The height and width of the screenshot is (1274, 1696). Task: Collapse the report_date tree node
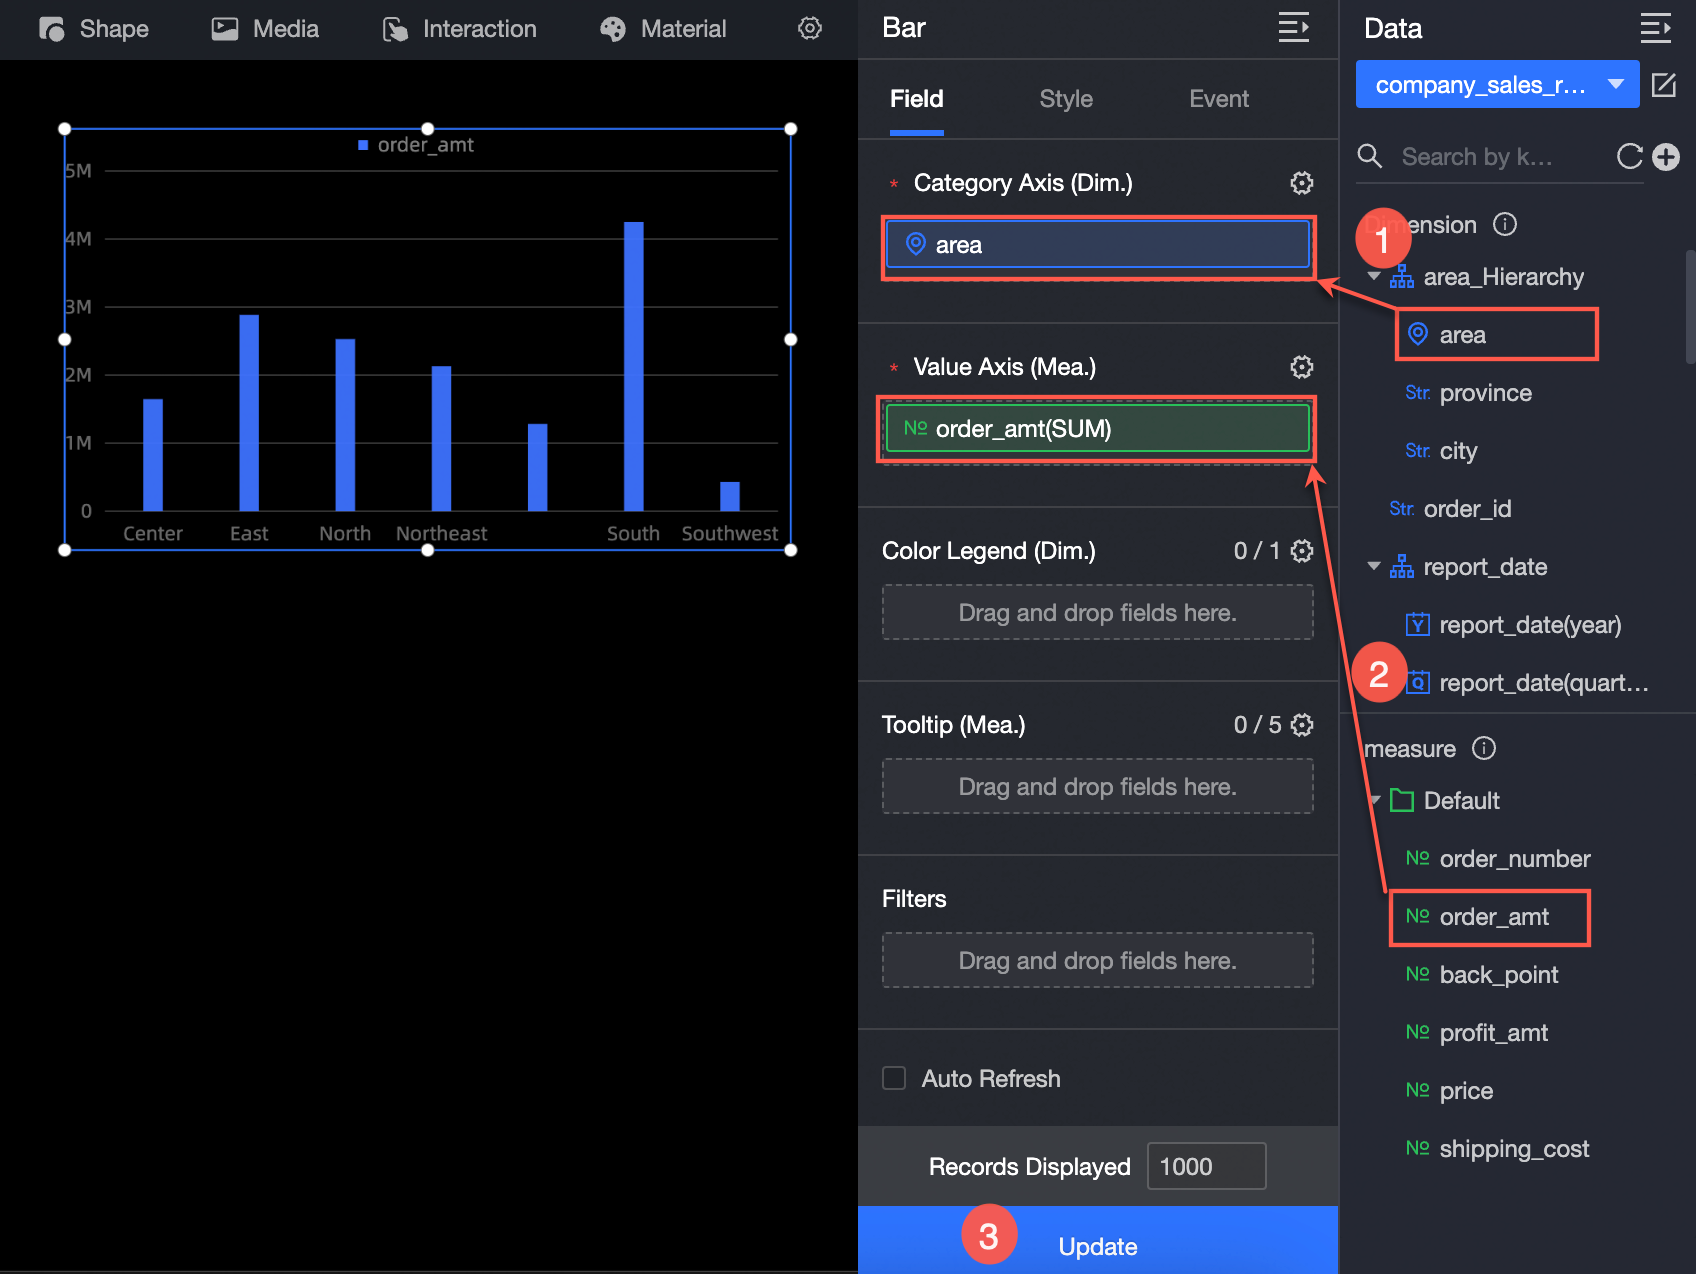click(x=1374, y=566)
